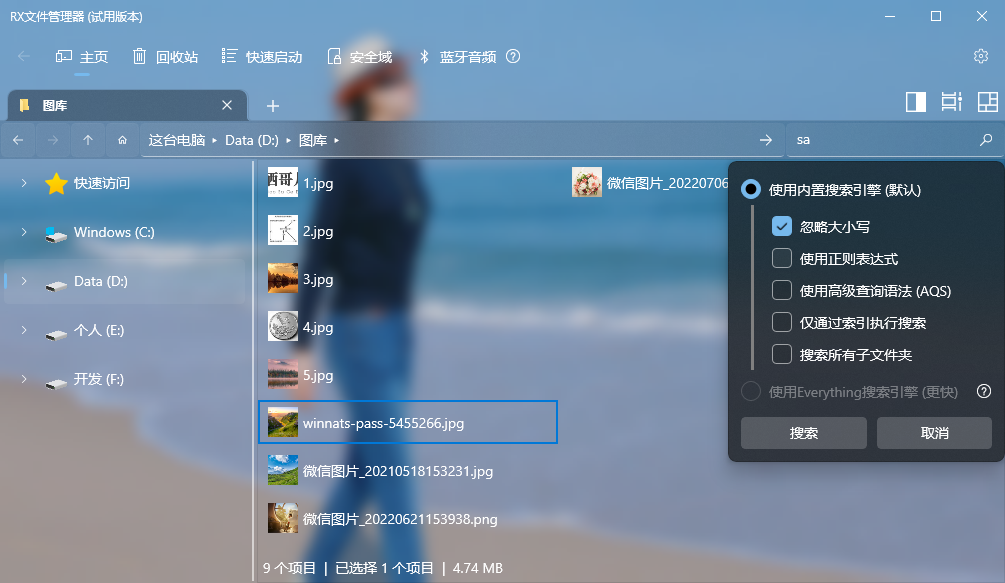1005x583 pixels.
Task: Expand the breadcrumb arrow after 图库
Action: (336, 140)
